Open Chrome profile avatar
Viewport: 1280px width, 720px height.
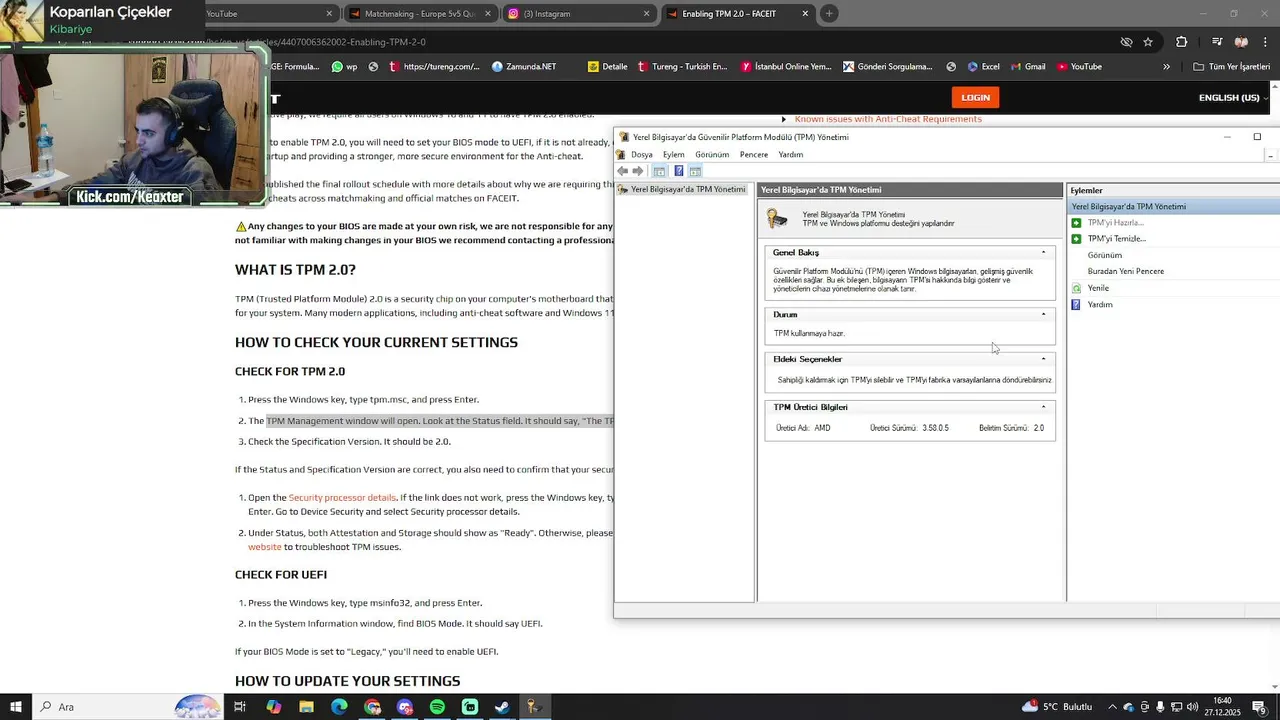pyautogui.click(x=1241, y=42)
